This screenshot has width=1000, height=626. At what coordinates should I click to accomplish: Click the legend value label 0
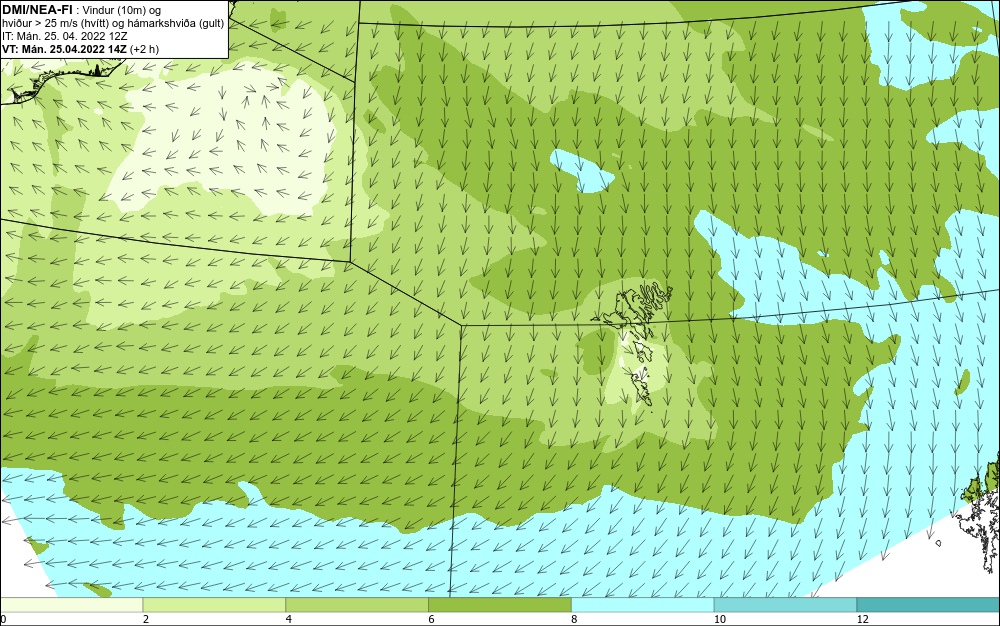[3, 619]
